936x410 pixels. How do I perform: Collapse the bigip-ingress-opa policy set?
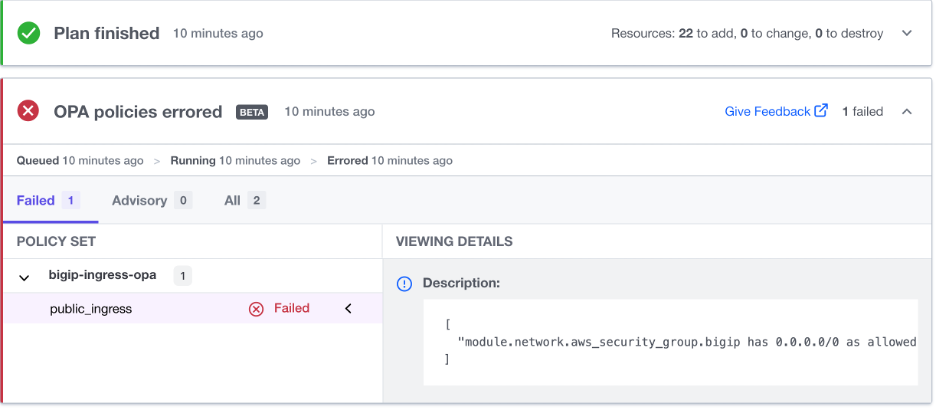(x=25, y=276)
